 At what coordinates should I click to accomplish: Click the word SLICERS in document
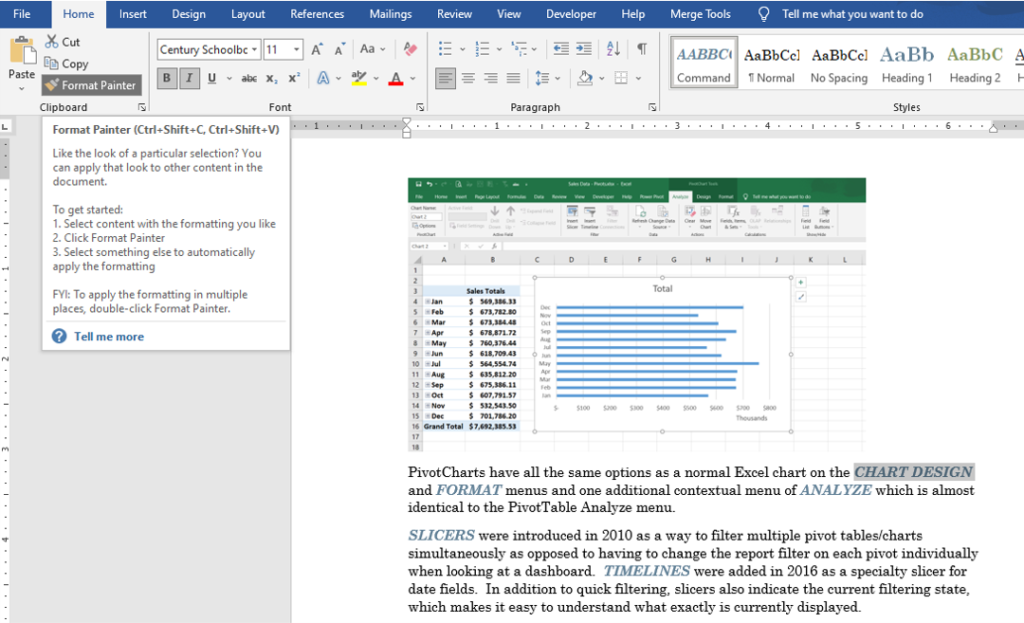tap(441, 535)
